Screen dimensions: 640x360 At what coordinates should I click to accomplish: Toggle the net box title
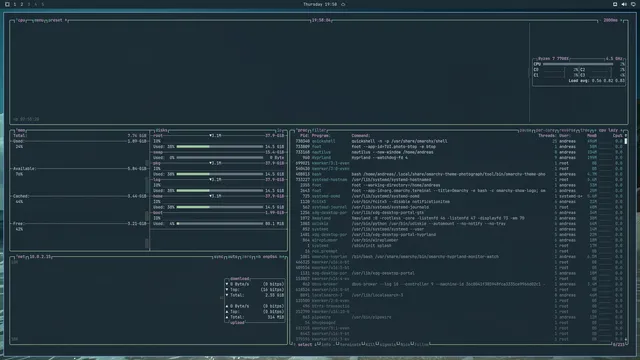pos(20,257)
